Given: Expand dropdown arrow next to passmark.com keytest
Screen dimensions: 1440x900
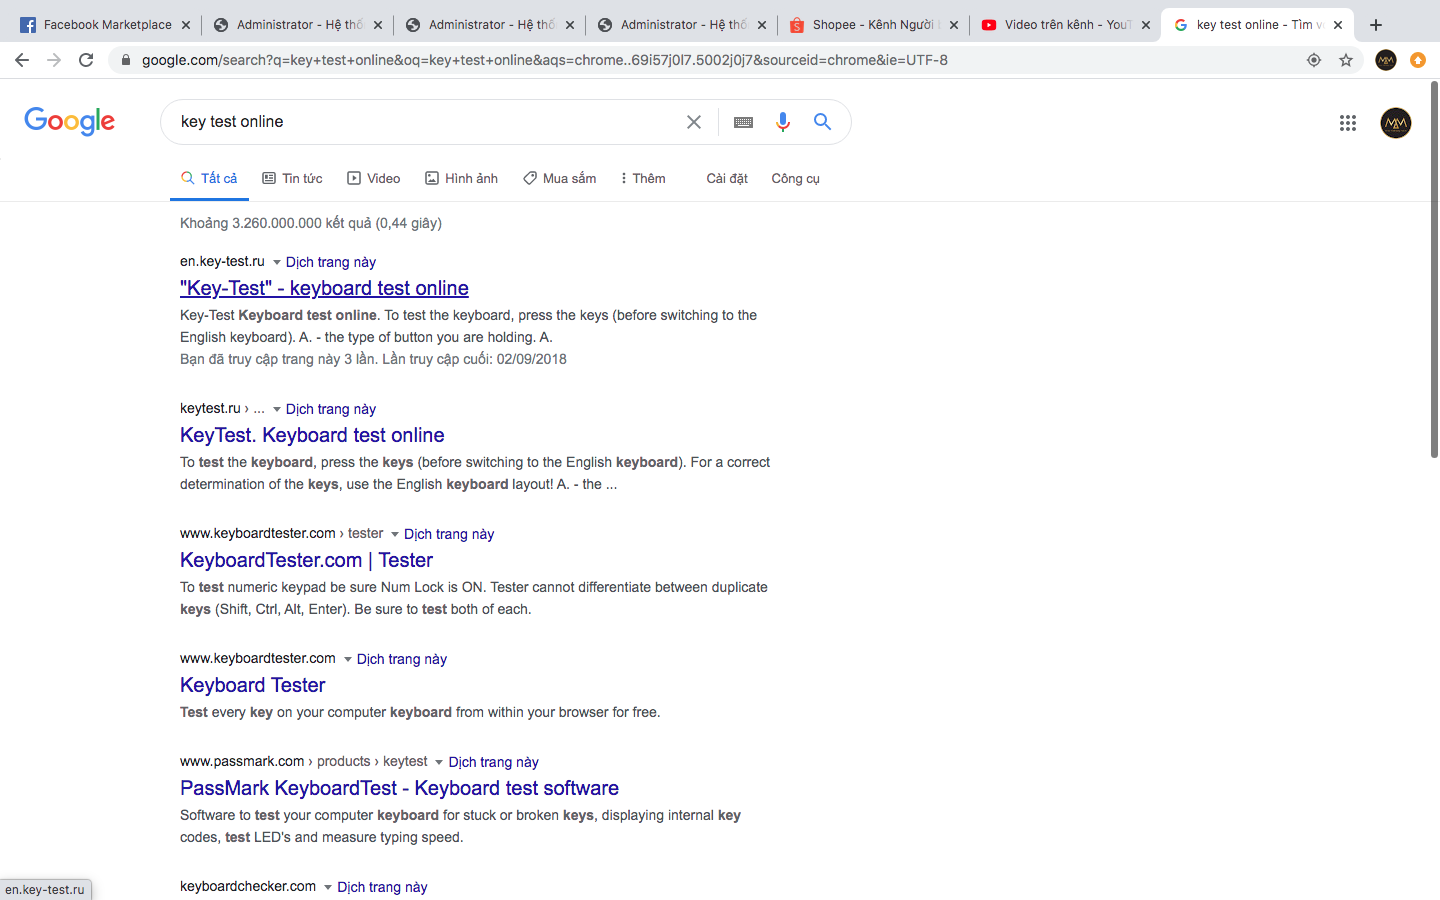Looking at the screenshot, I should pyautogui.click(x=439, y=763).
